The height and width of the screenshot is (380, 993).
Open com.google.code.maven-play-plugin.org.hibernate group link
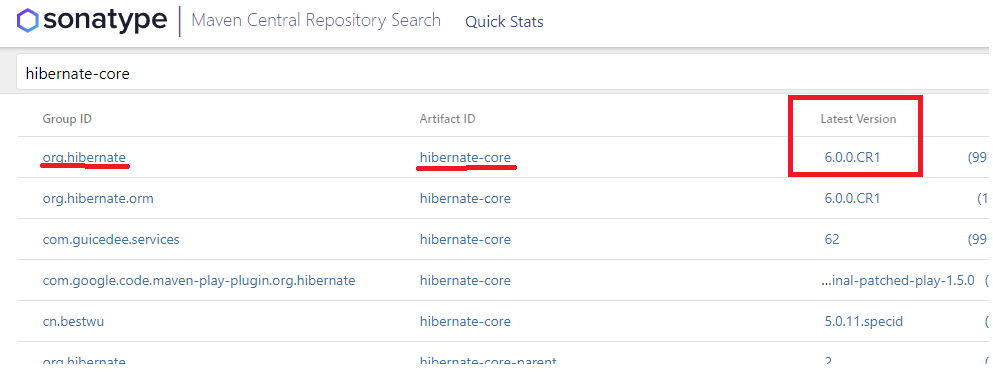point(199,280)
